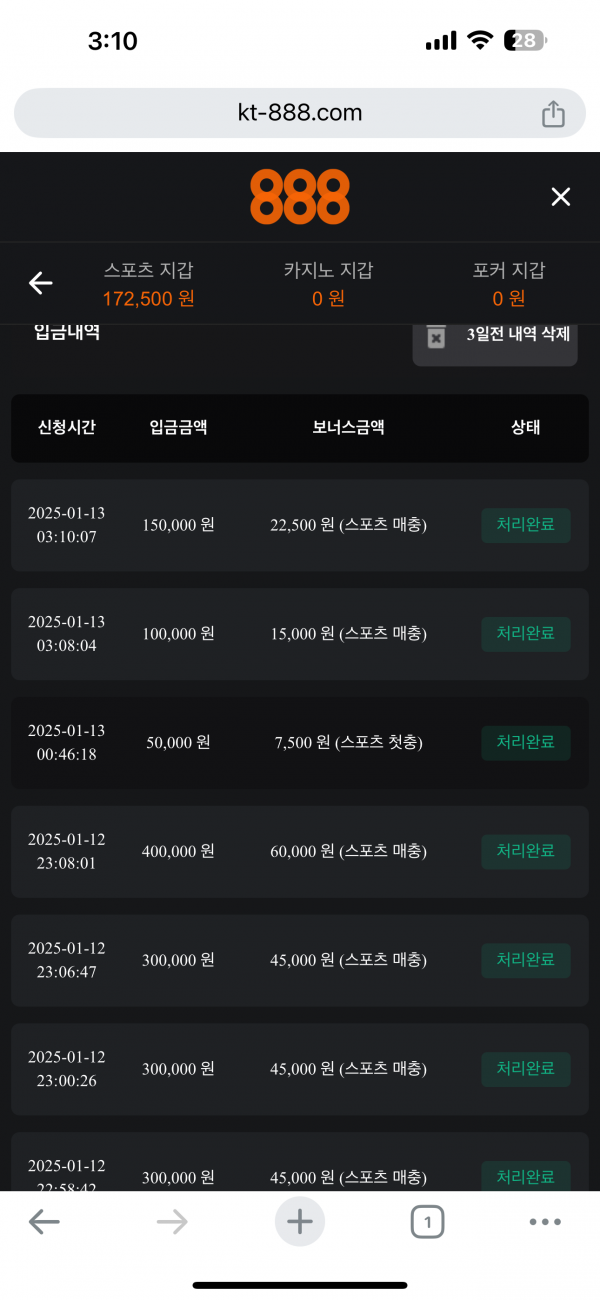This screenshot has height=1300, width=600.
Task: Tap the share icon in address bar
Action: [553, 114]
